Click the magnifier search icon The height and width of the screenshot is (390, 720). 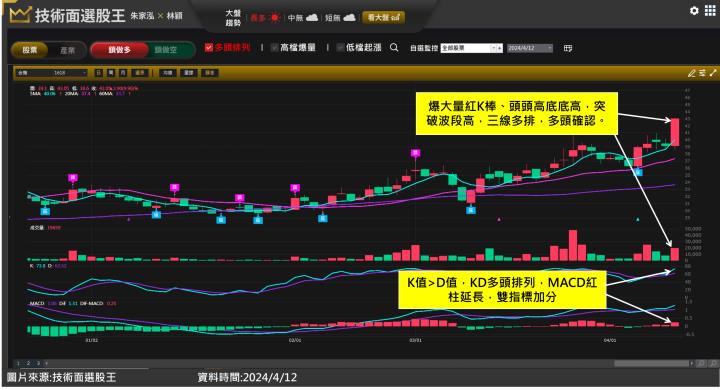394,47
